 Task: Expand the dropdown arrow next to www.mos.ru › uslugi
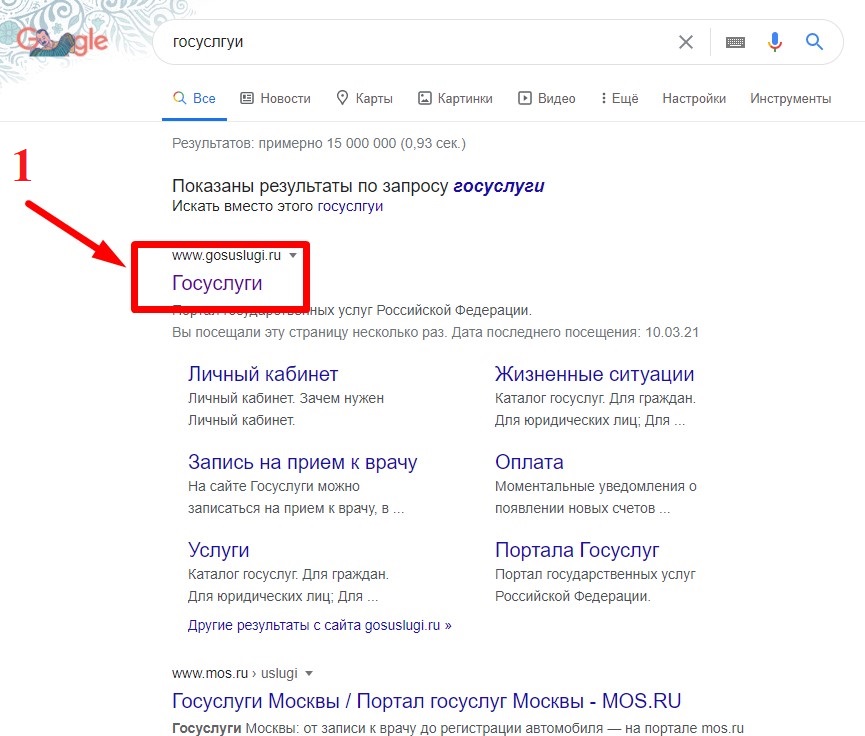(x=309, y=673)
